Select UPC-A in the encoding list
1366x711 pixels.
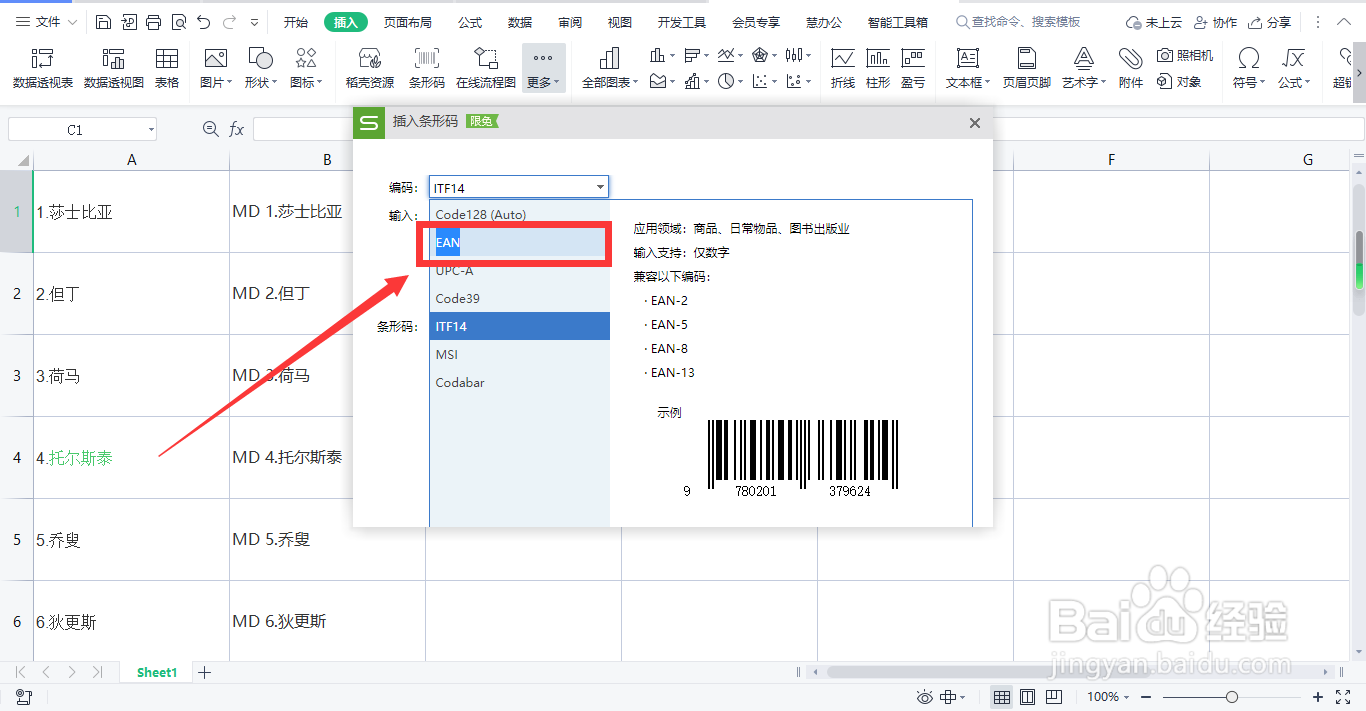point(520,270)
